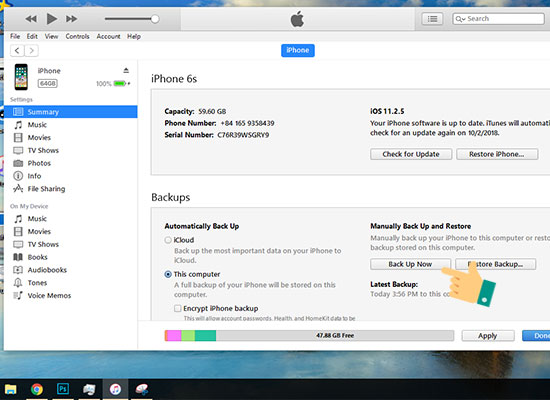Click the teal segment of storage bar

pos(205,335)
